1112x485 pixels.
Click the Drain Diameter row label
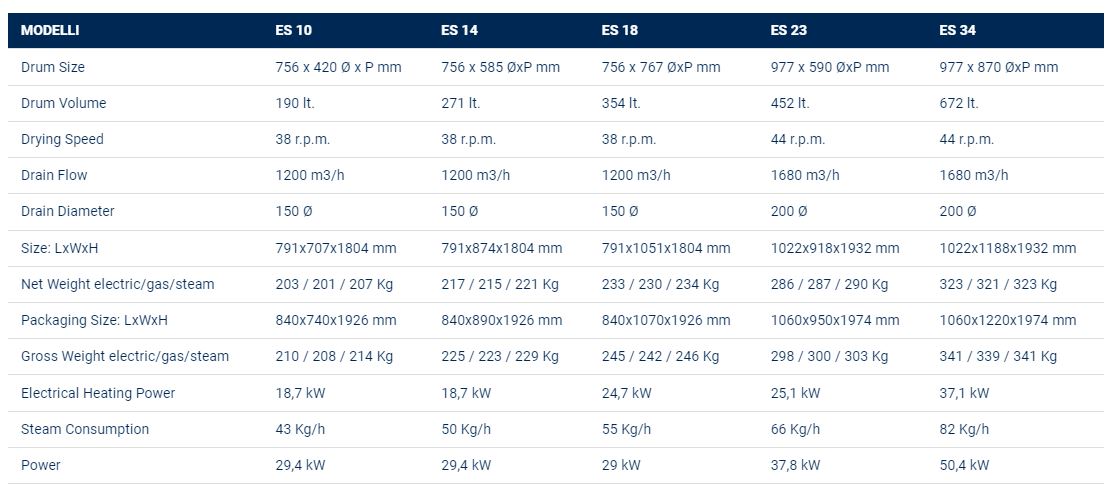pyautogui.click(x=68, y=211)
